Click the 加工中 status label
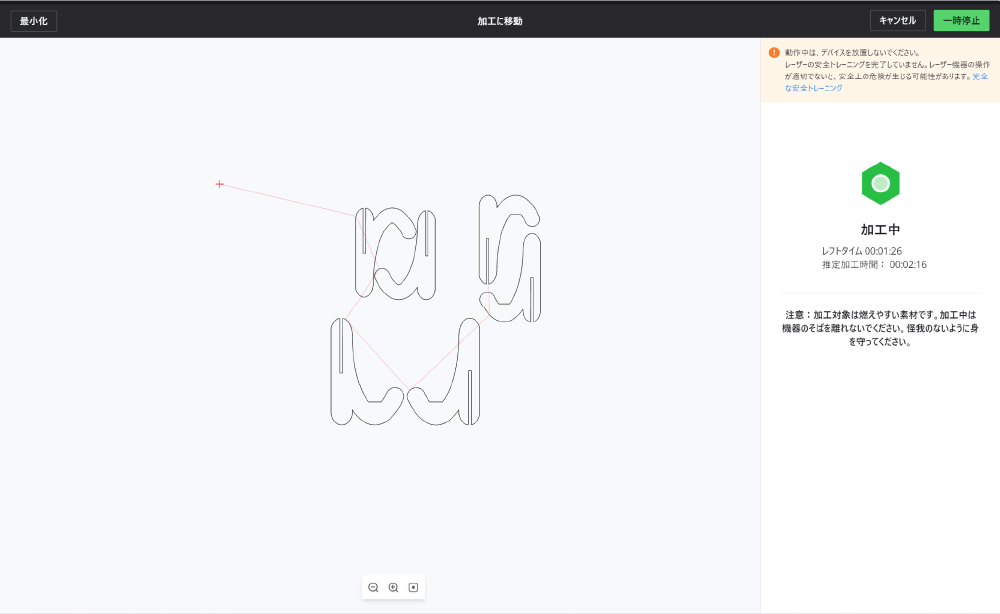Viewport: 1000px width, 614px height. pos(880,230)
